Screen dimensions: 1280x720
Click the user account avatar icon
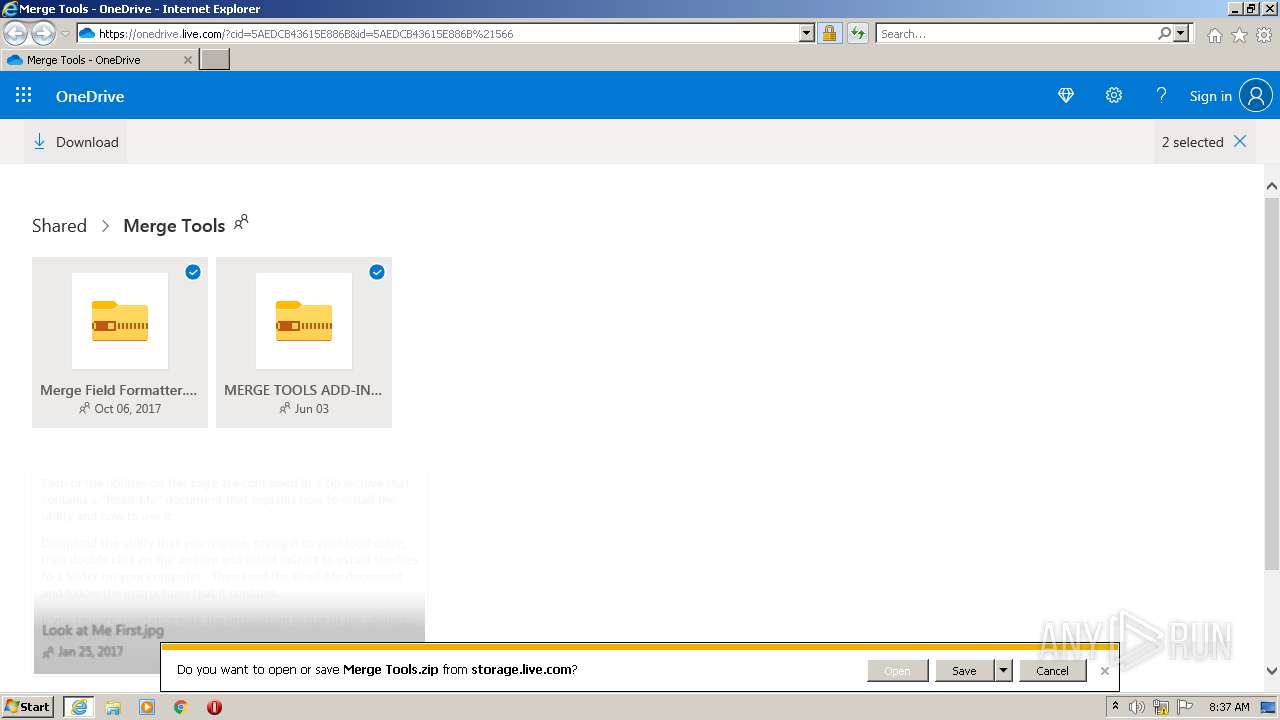pyautogui.click(x=1256, y=96)
